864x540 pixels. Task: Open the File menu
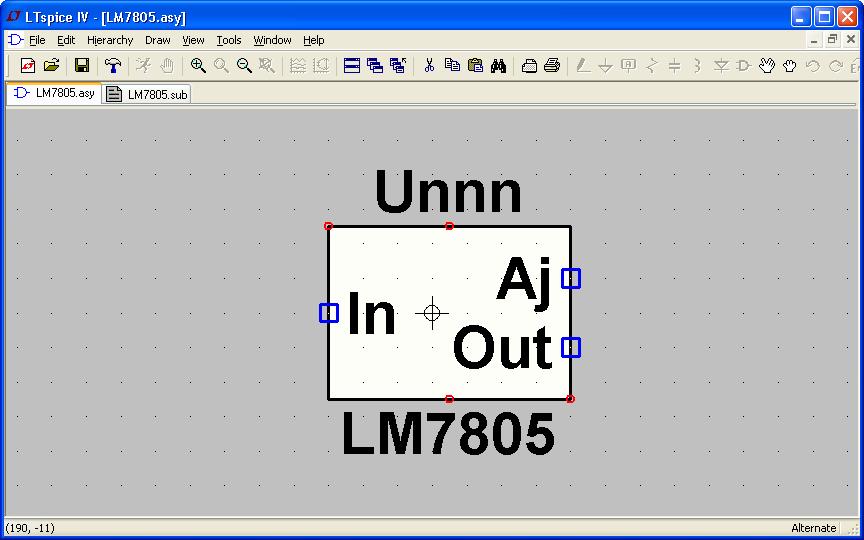(37, 40)
